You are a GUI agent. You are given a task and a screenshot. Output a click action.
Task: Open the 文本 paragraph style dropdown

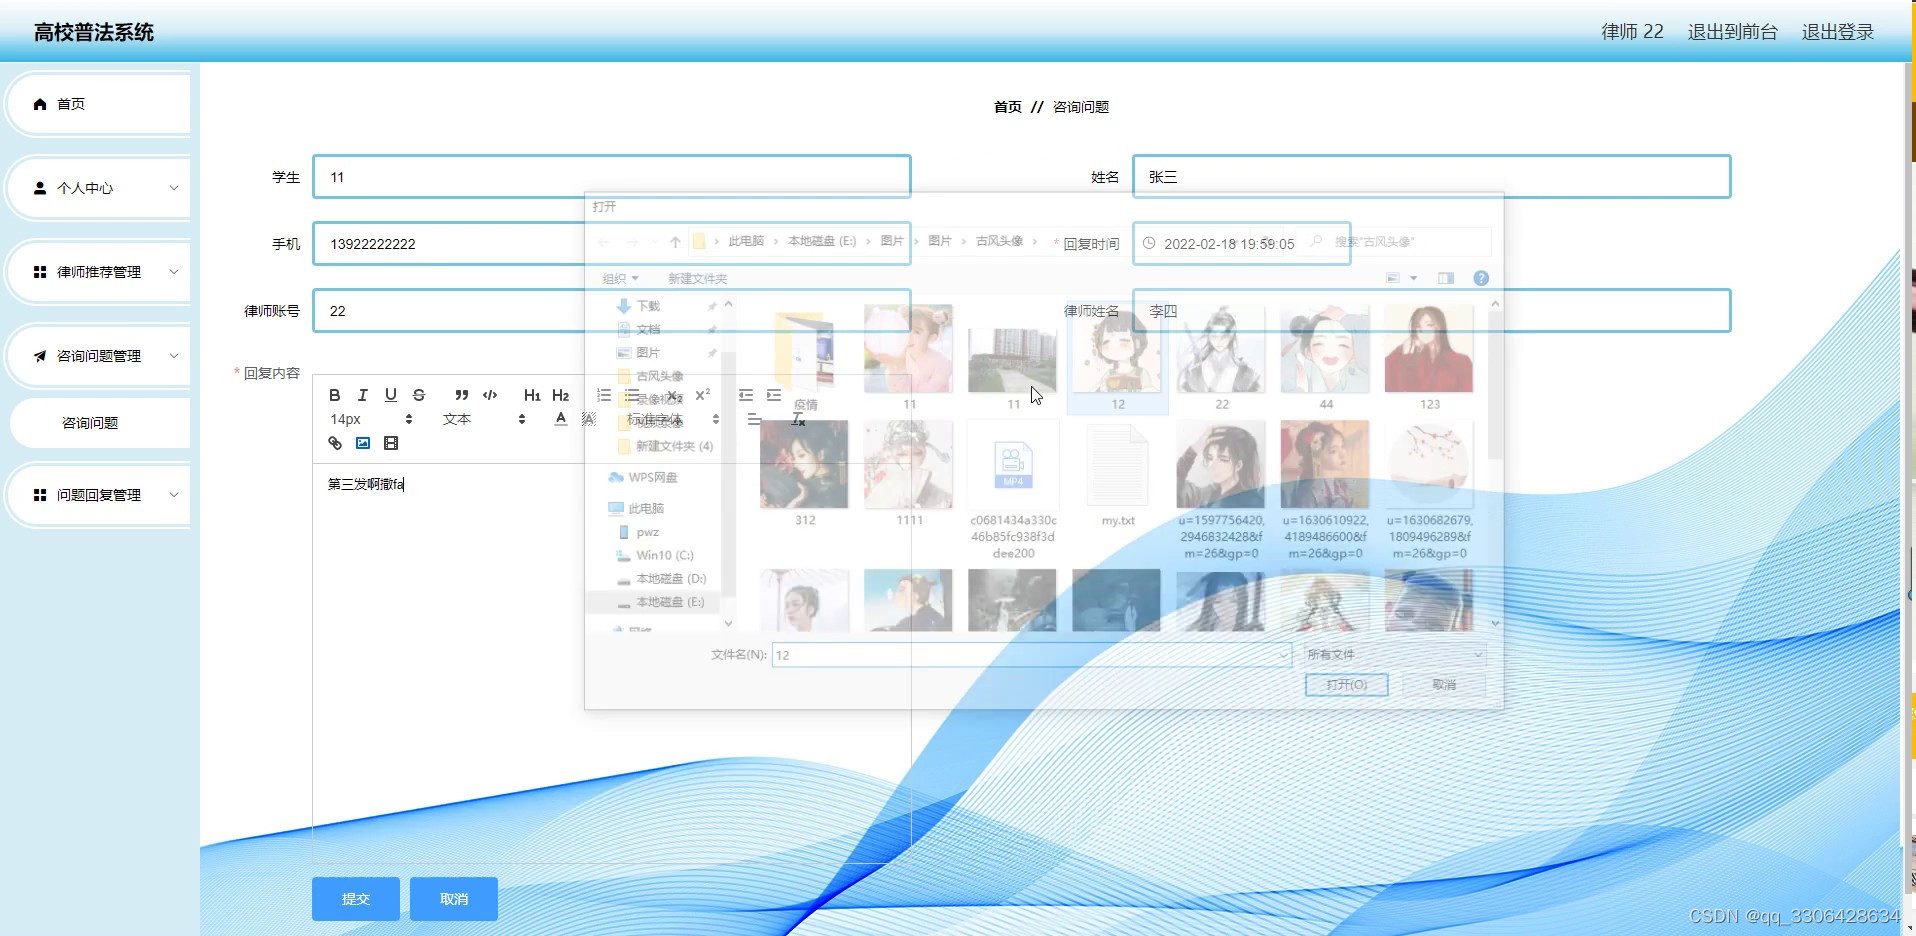[484, 419]
